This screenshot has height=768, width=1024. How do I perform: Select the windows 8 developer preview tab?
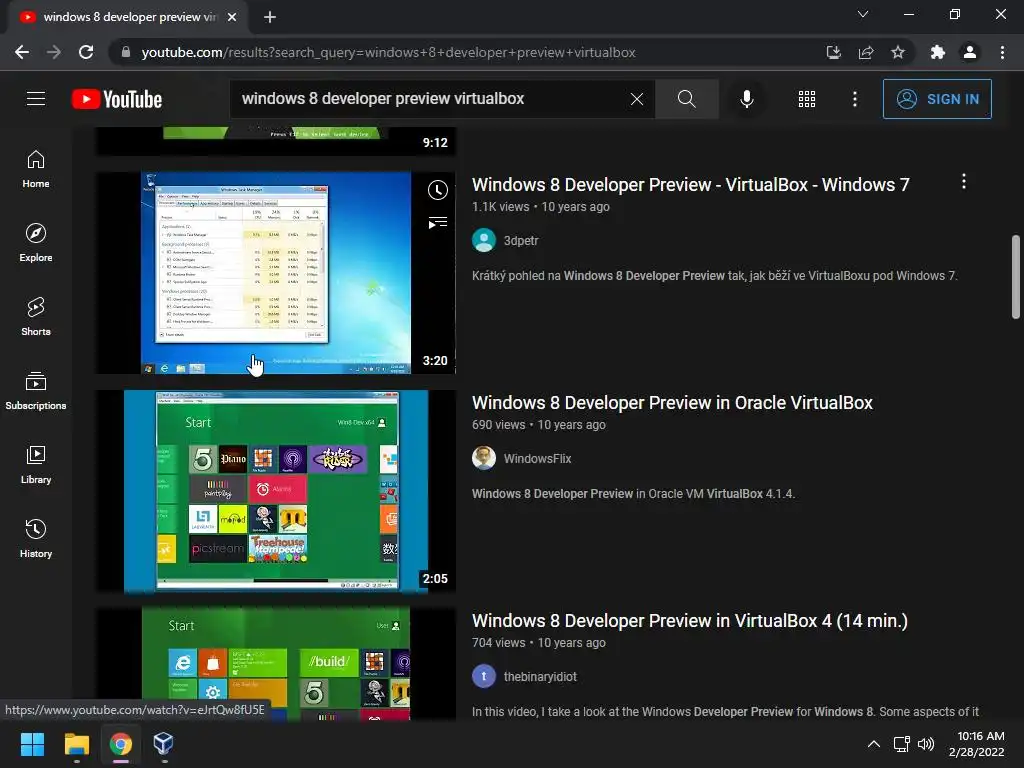point(129,17)
